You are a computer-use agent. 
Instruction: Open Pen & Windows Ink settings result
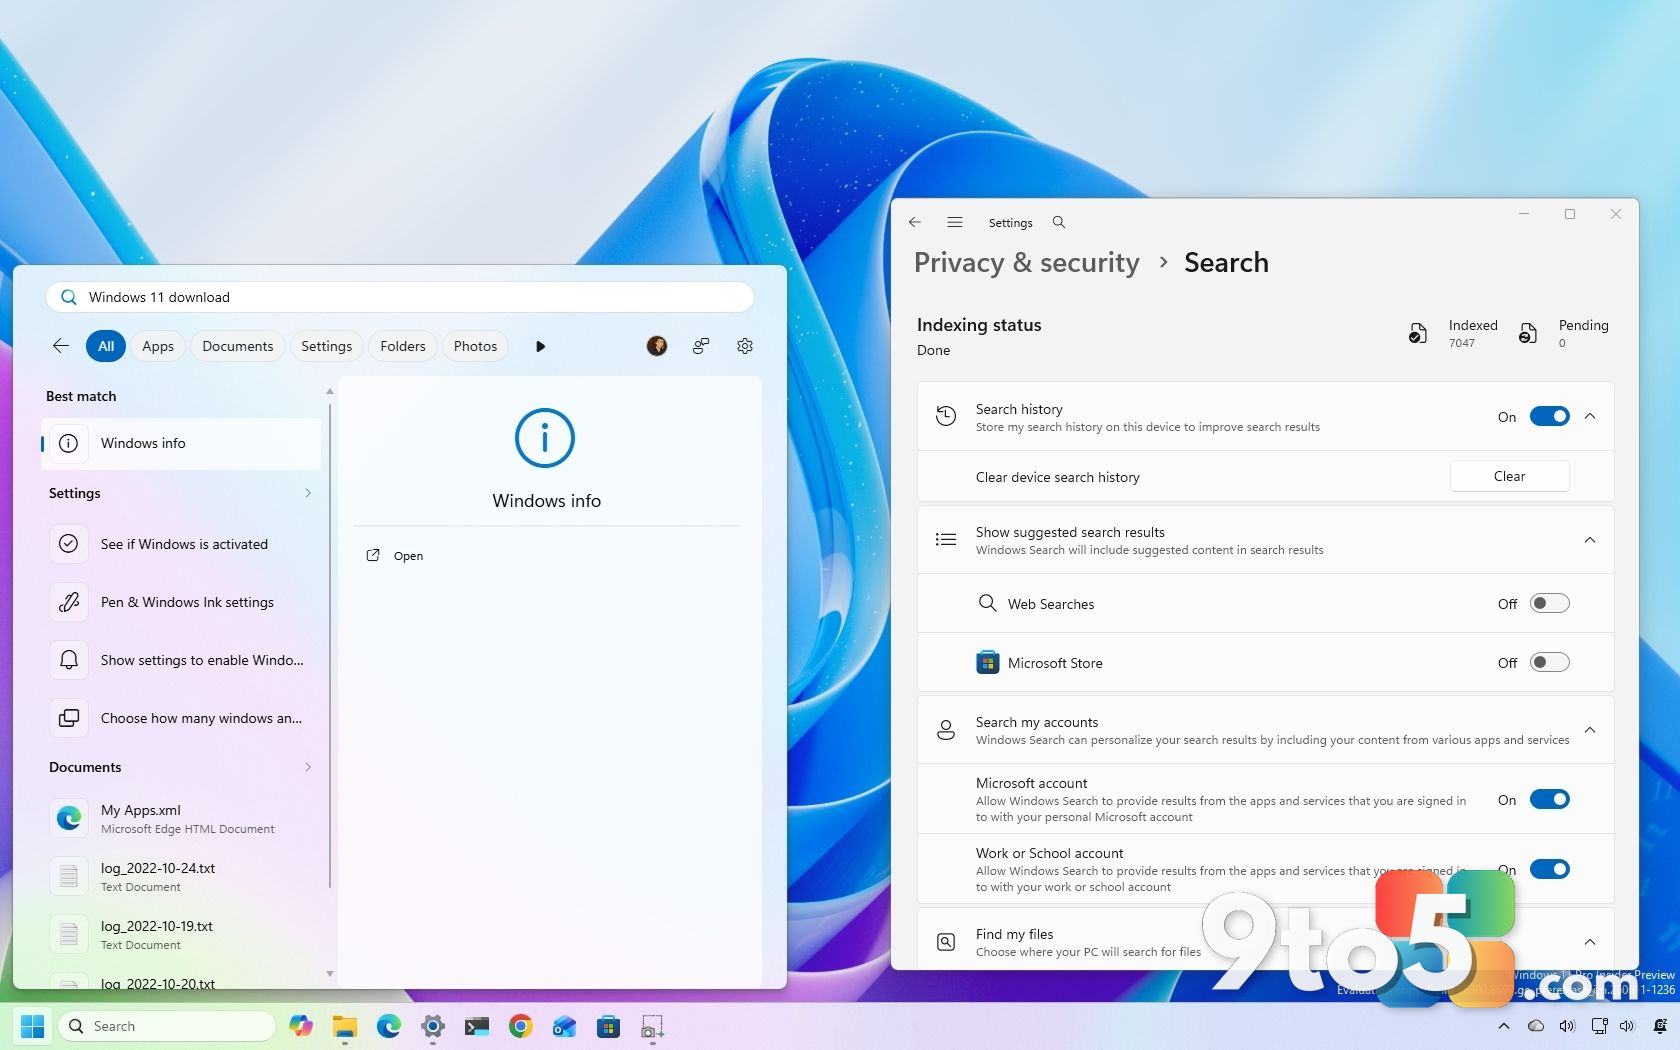(x=181, y=602)
